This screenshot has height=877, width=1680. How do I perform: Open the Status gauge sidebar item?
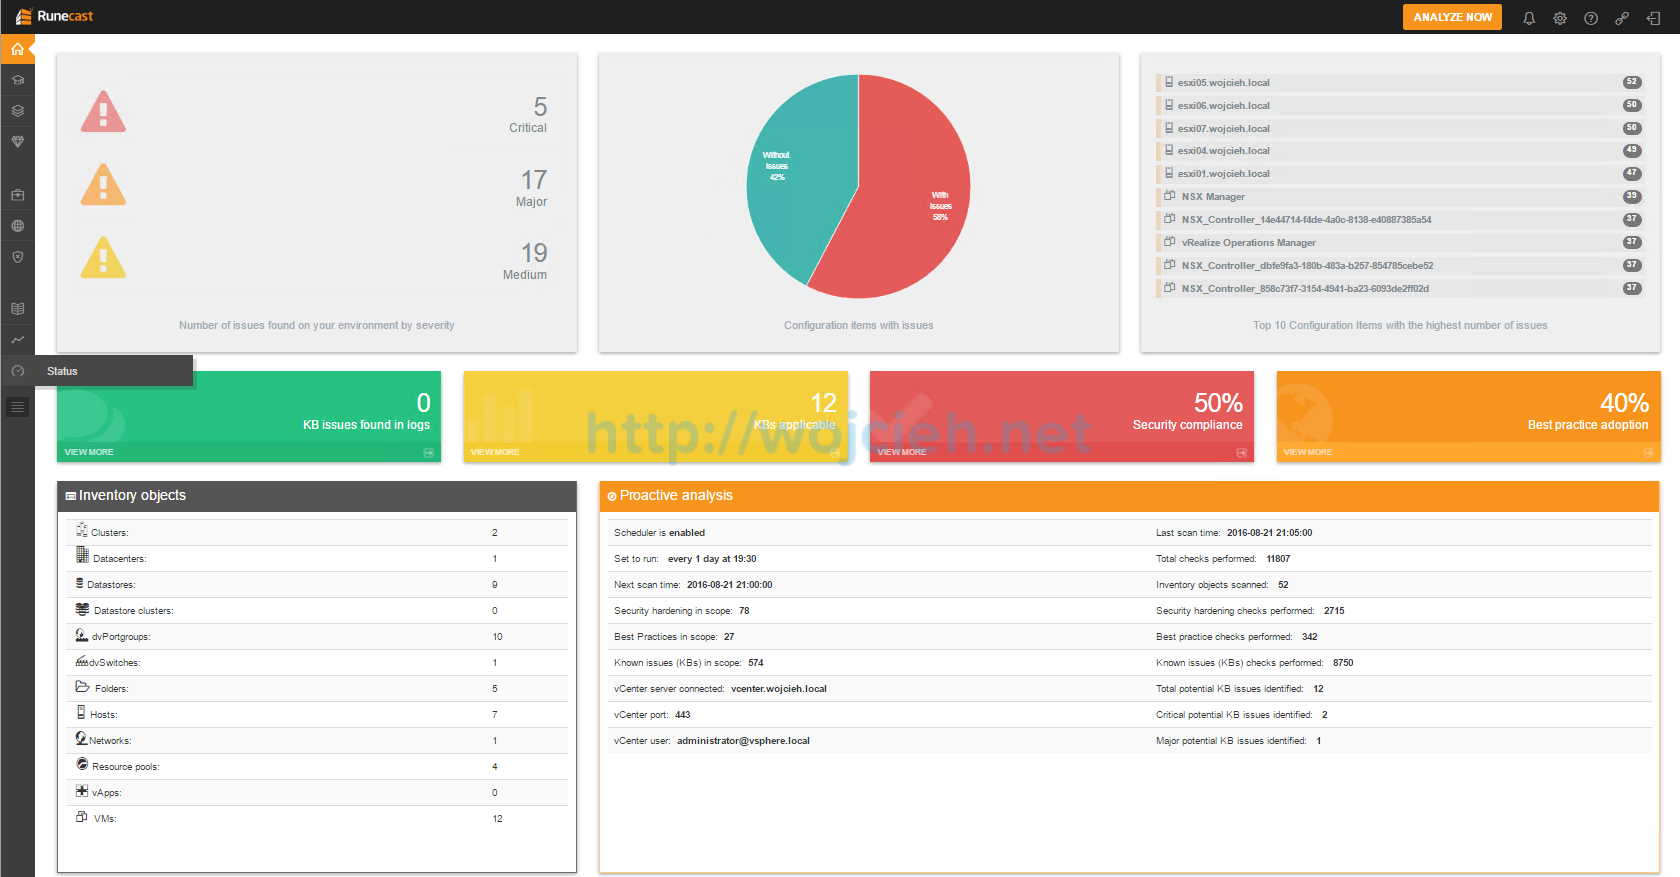click(x=17, y=371)
